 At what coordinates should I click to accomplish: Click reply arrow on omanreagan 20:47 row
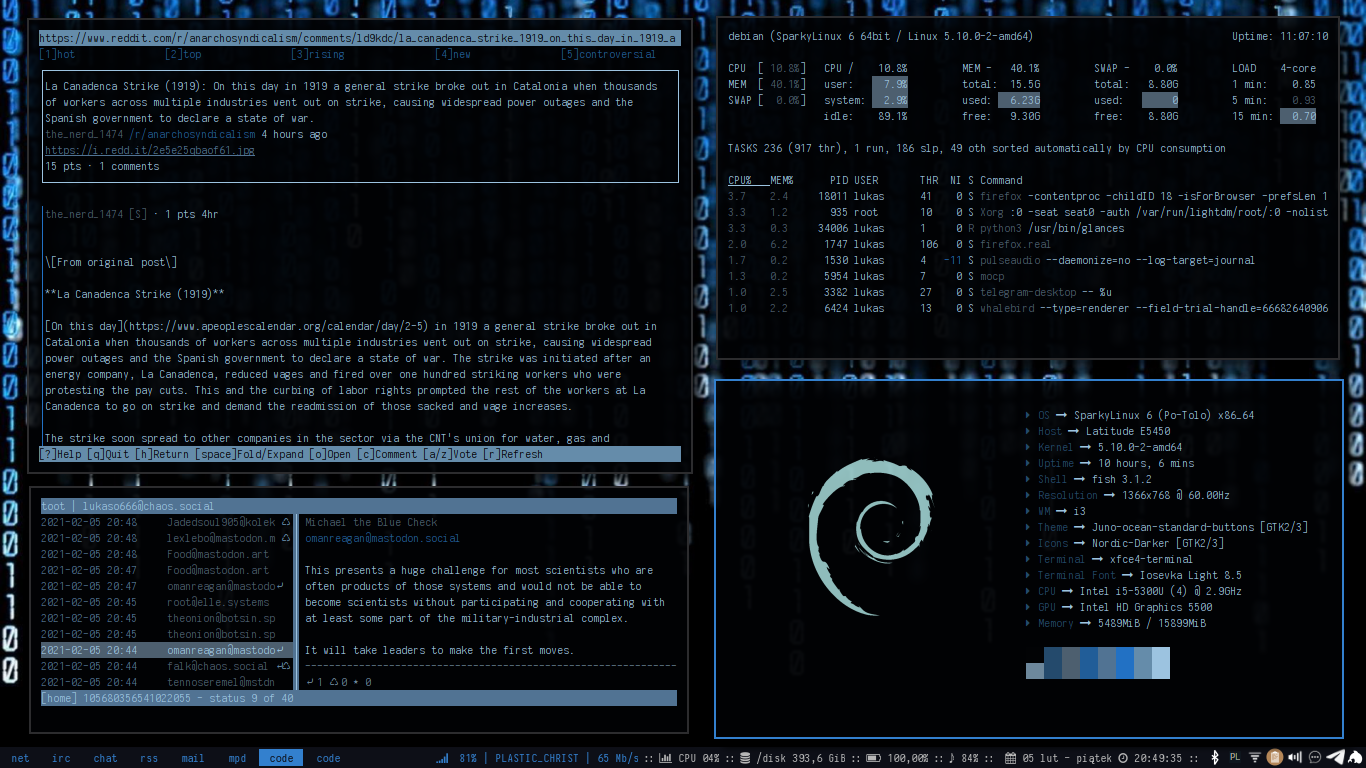(280, 586)
